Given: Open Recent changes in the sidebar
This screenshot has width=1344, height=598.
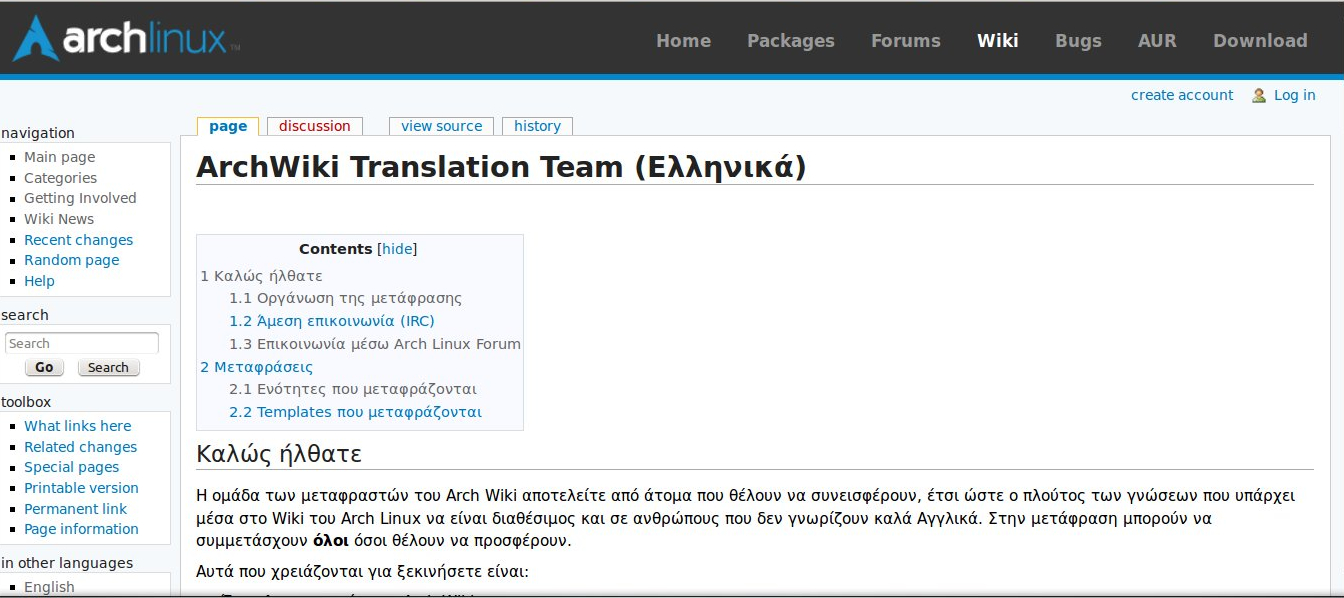Looking at the screenshot, I should 78,240.
